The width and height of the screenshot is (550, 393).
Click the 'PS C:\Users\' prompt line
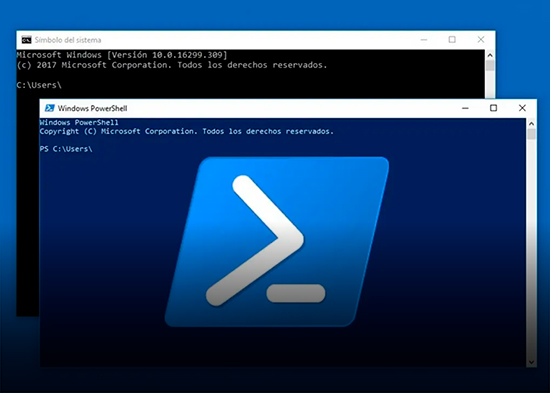66,149
